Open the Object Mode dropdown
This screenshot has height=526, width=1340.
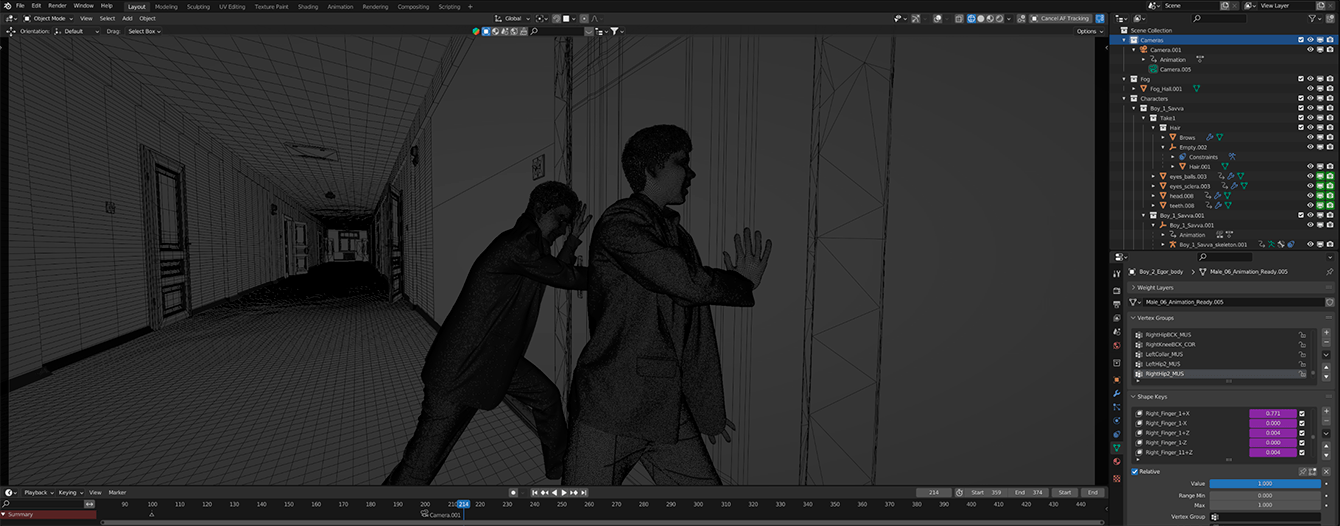point(49,18)
